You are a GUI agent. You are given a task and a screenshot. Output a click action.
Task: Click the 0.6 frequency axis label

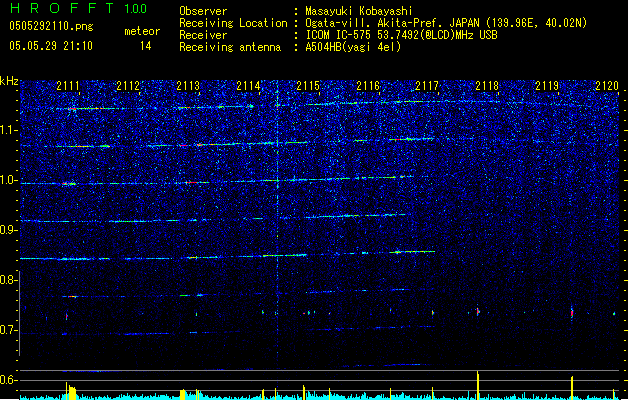pos(8,380)
